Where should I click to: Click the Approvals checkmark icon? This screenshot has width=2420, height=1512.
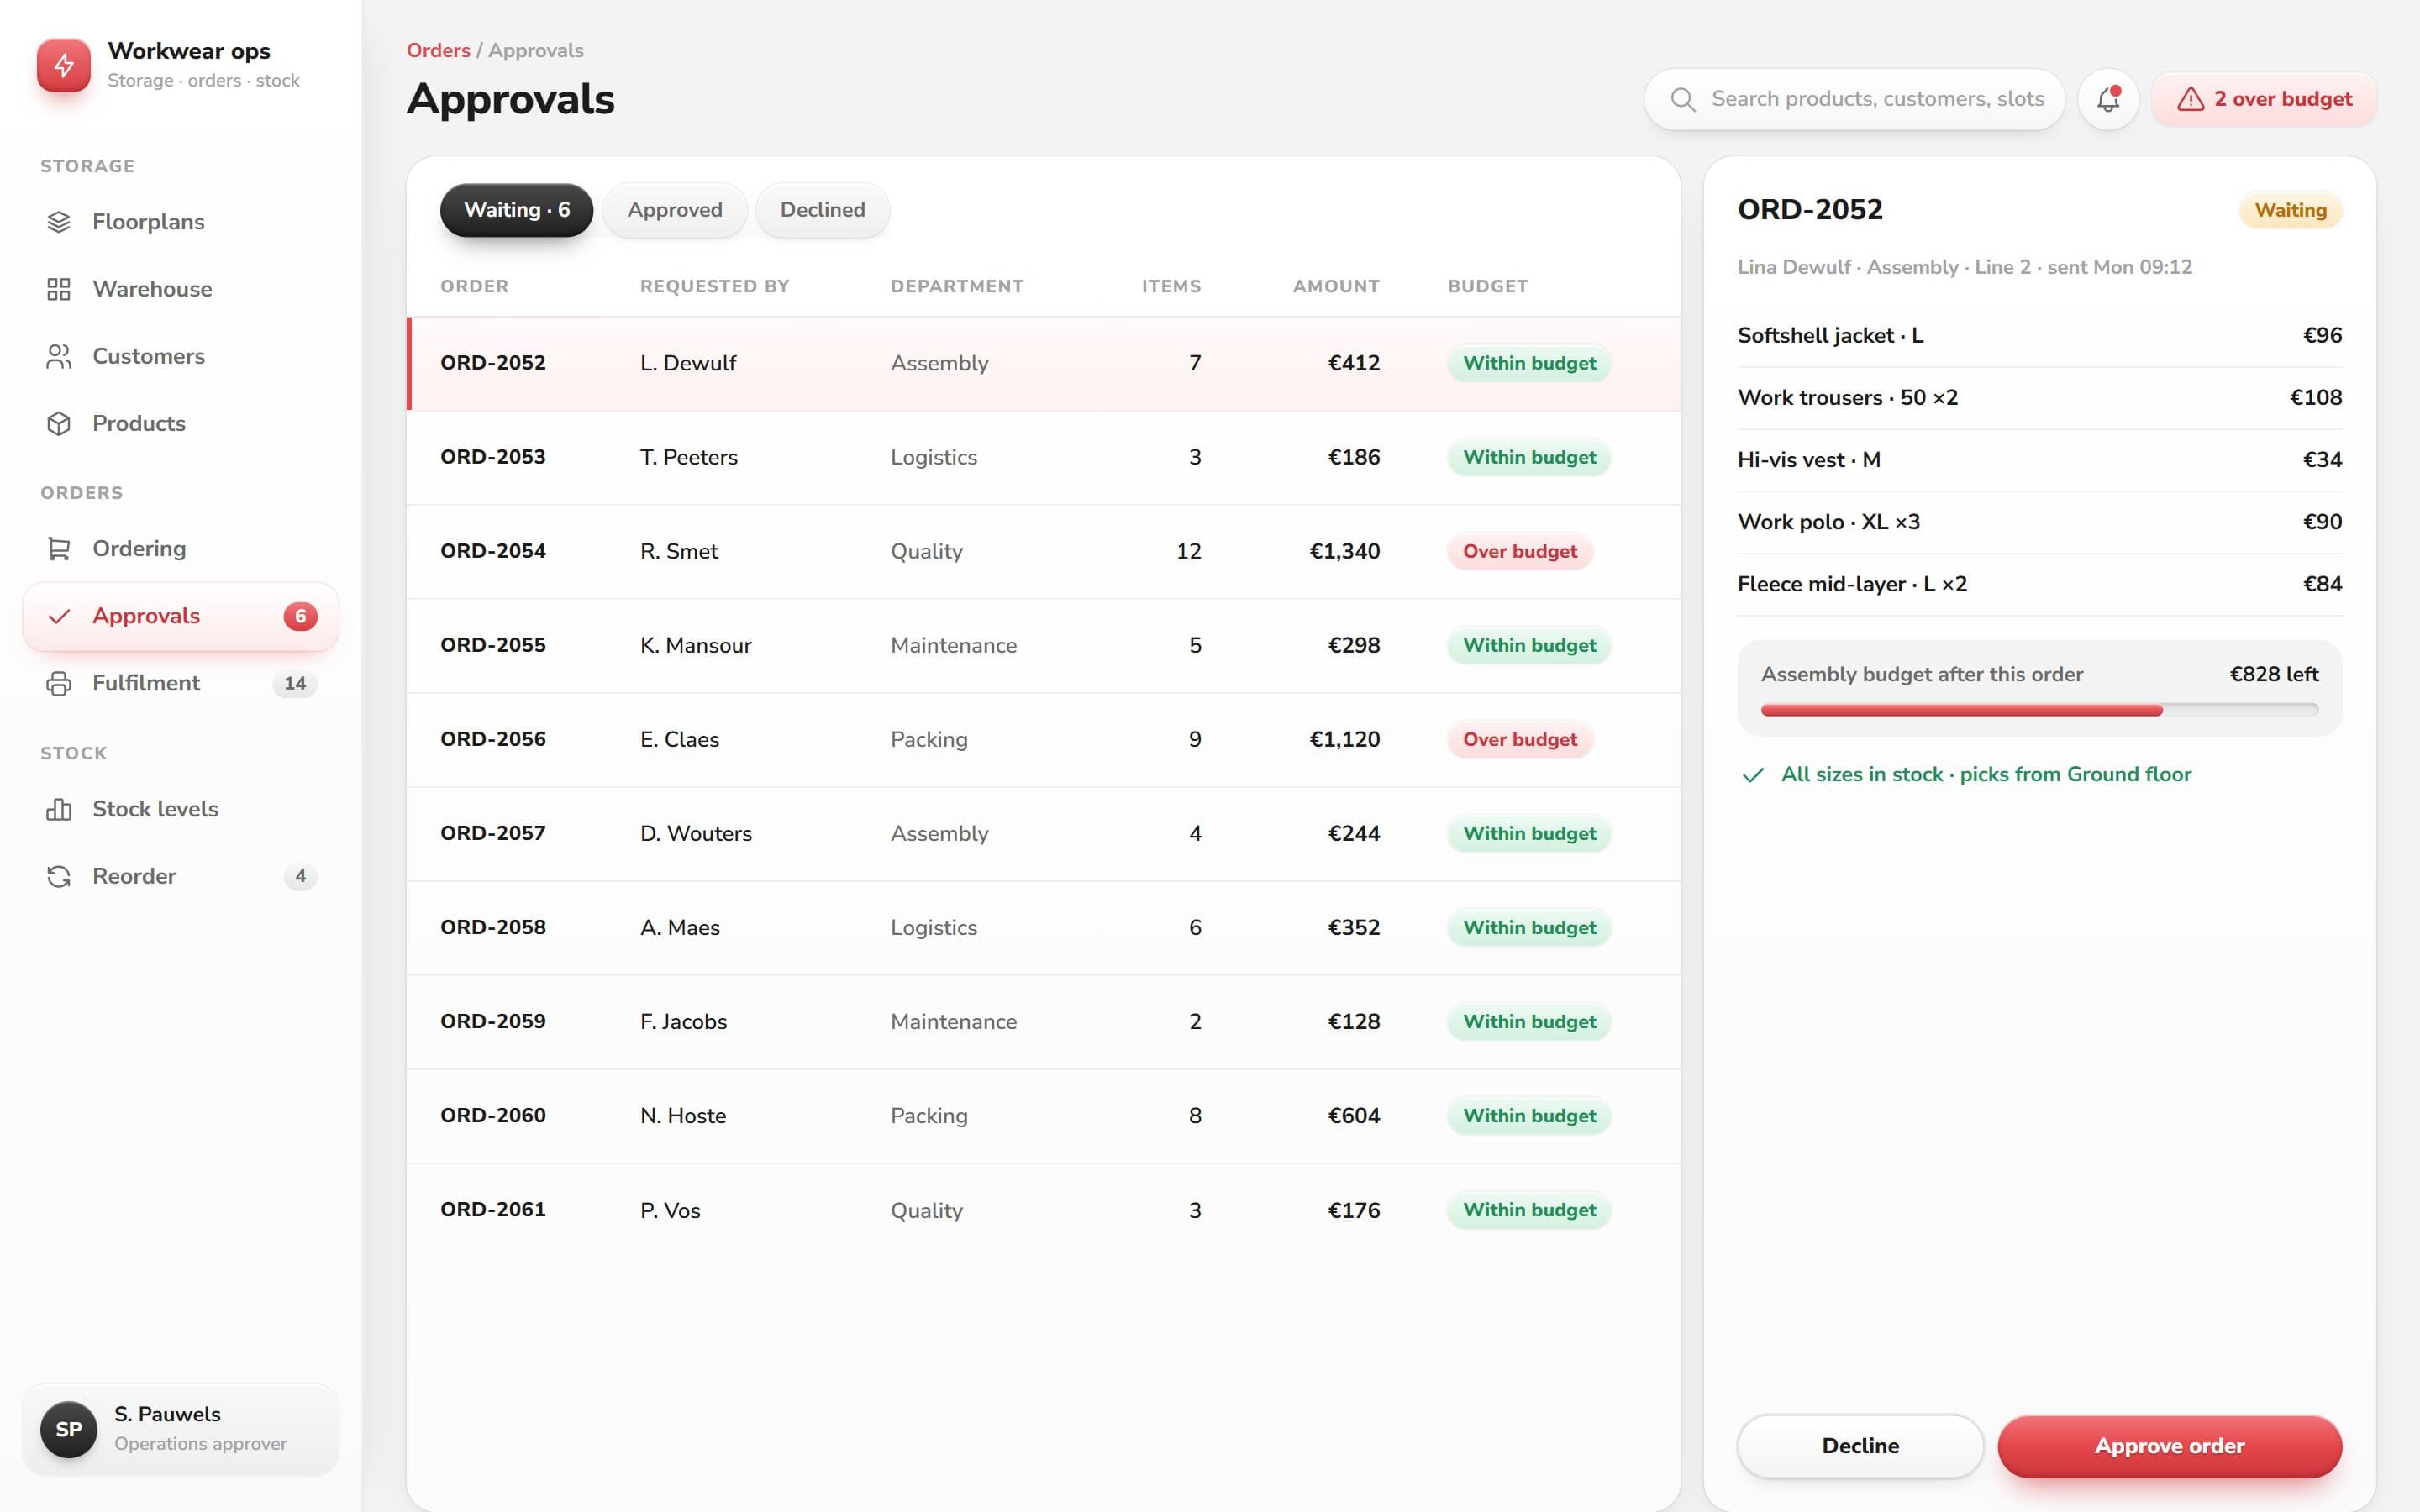tap(59, 616)
